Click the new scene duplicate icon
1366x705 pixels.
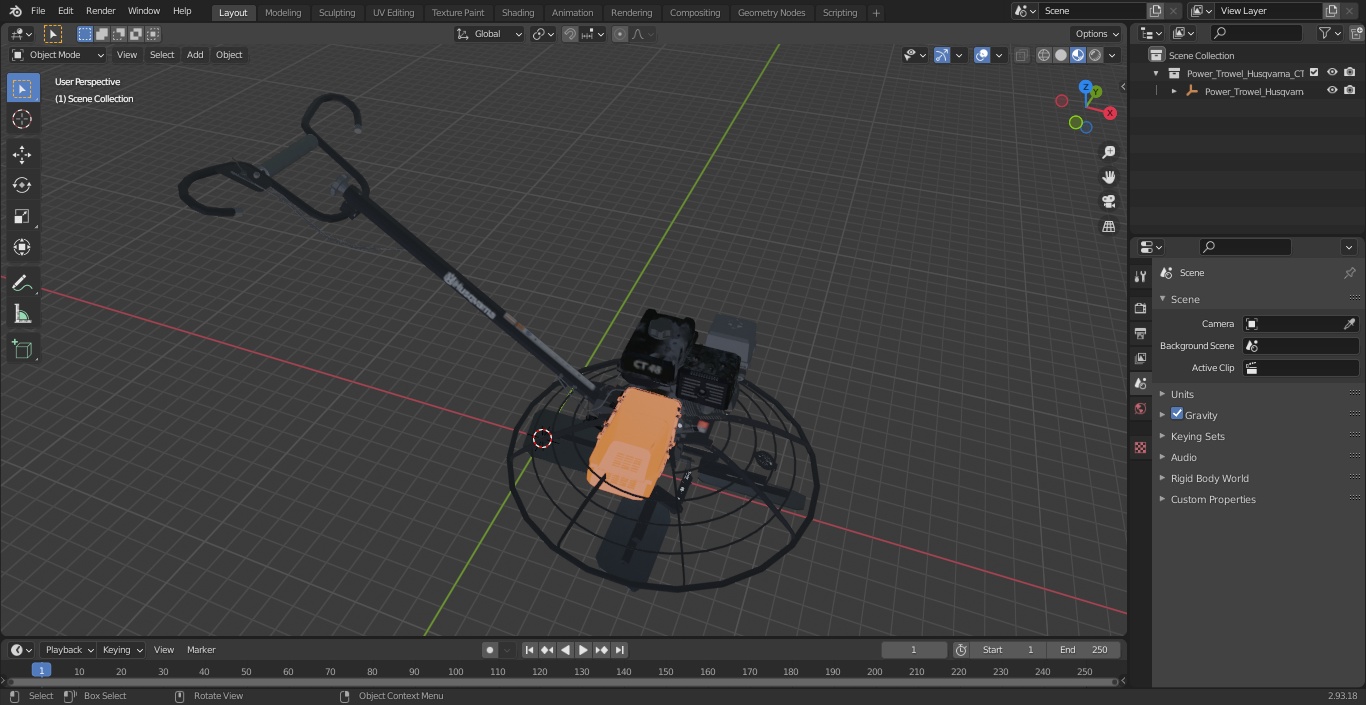pos(1155,11)
